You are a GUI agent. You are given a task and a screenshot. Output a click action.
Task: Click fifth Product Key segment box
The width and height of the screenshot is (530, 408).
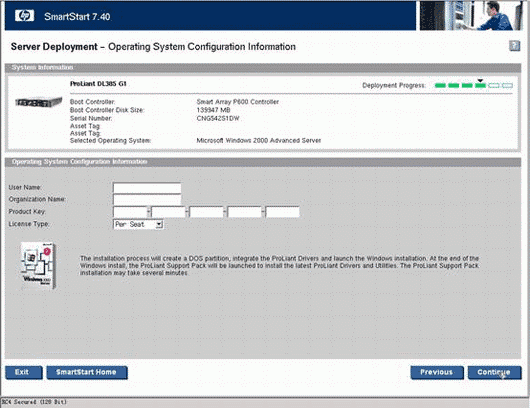pos(282,212)
